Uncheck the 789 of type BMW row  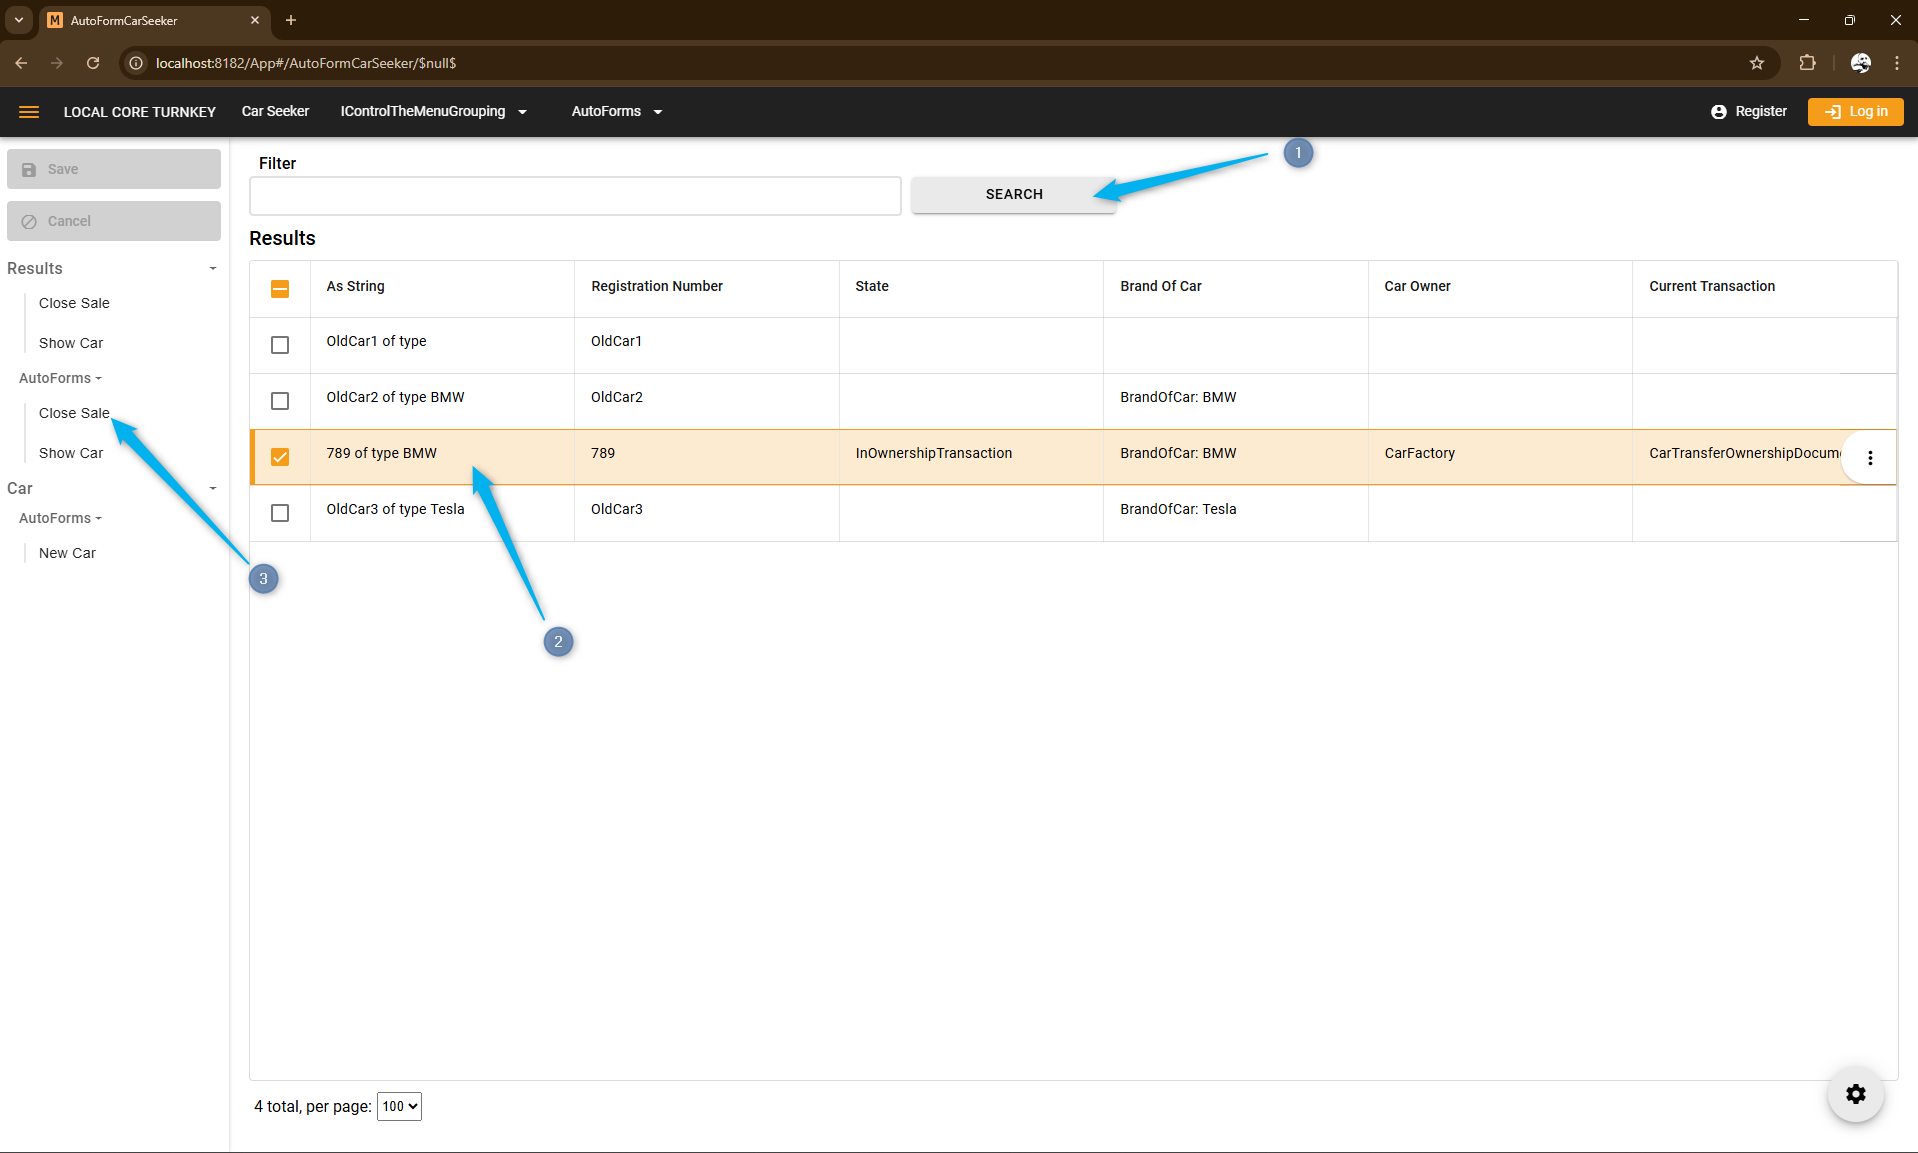tap(280, 457)
